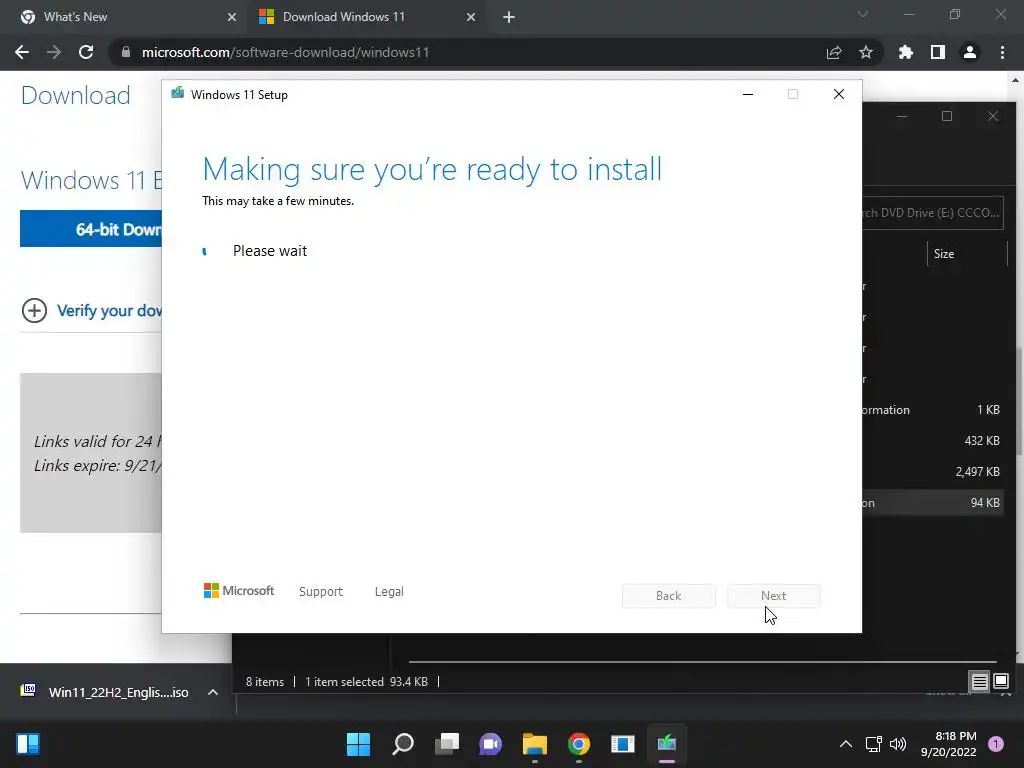Open network status in system tray
1024x768 pixels.
click(x=873, y=744)
